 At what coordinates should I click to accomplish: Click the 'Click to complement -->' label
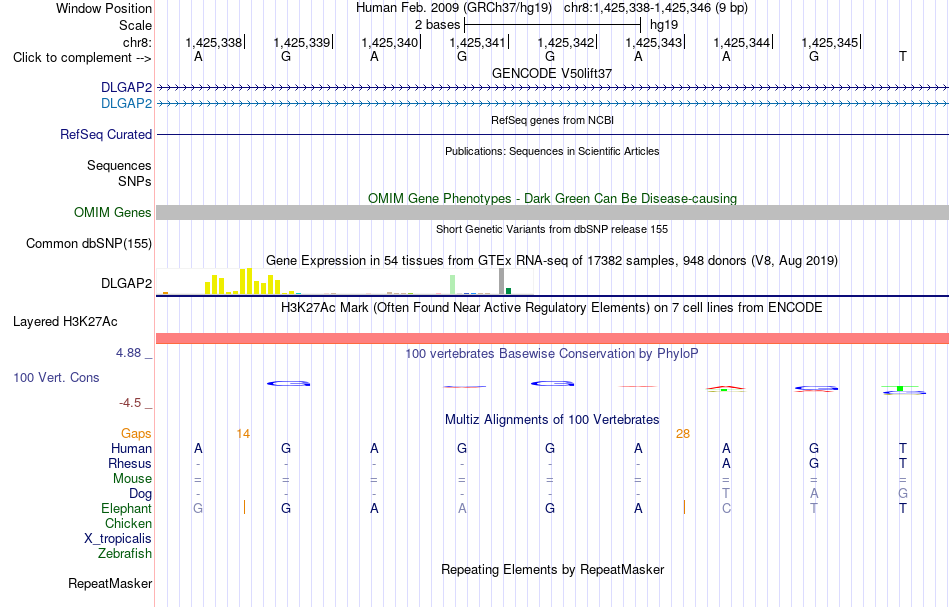click(x=82, y=58)
